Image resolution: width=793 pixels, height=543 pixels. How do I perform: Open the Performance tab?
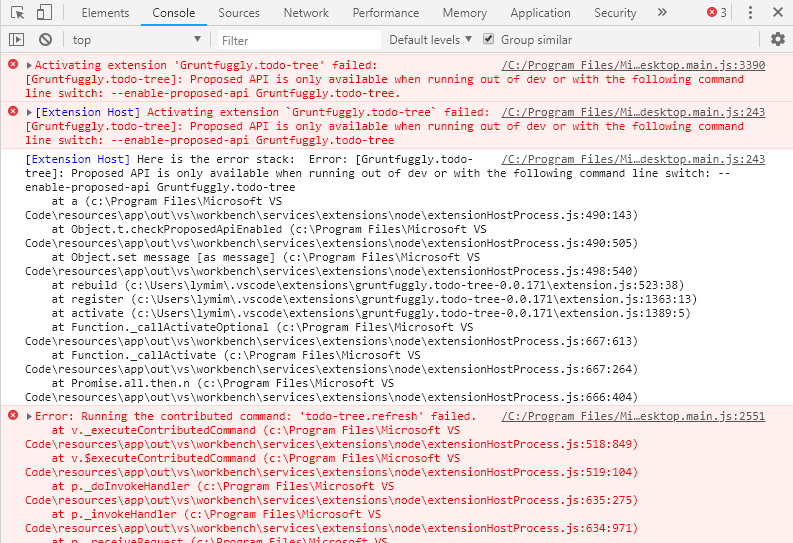tap(385, 13)
